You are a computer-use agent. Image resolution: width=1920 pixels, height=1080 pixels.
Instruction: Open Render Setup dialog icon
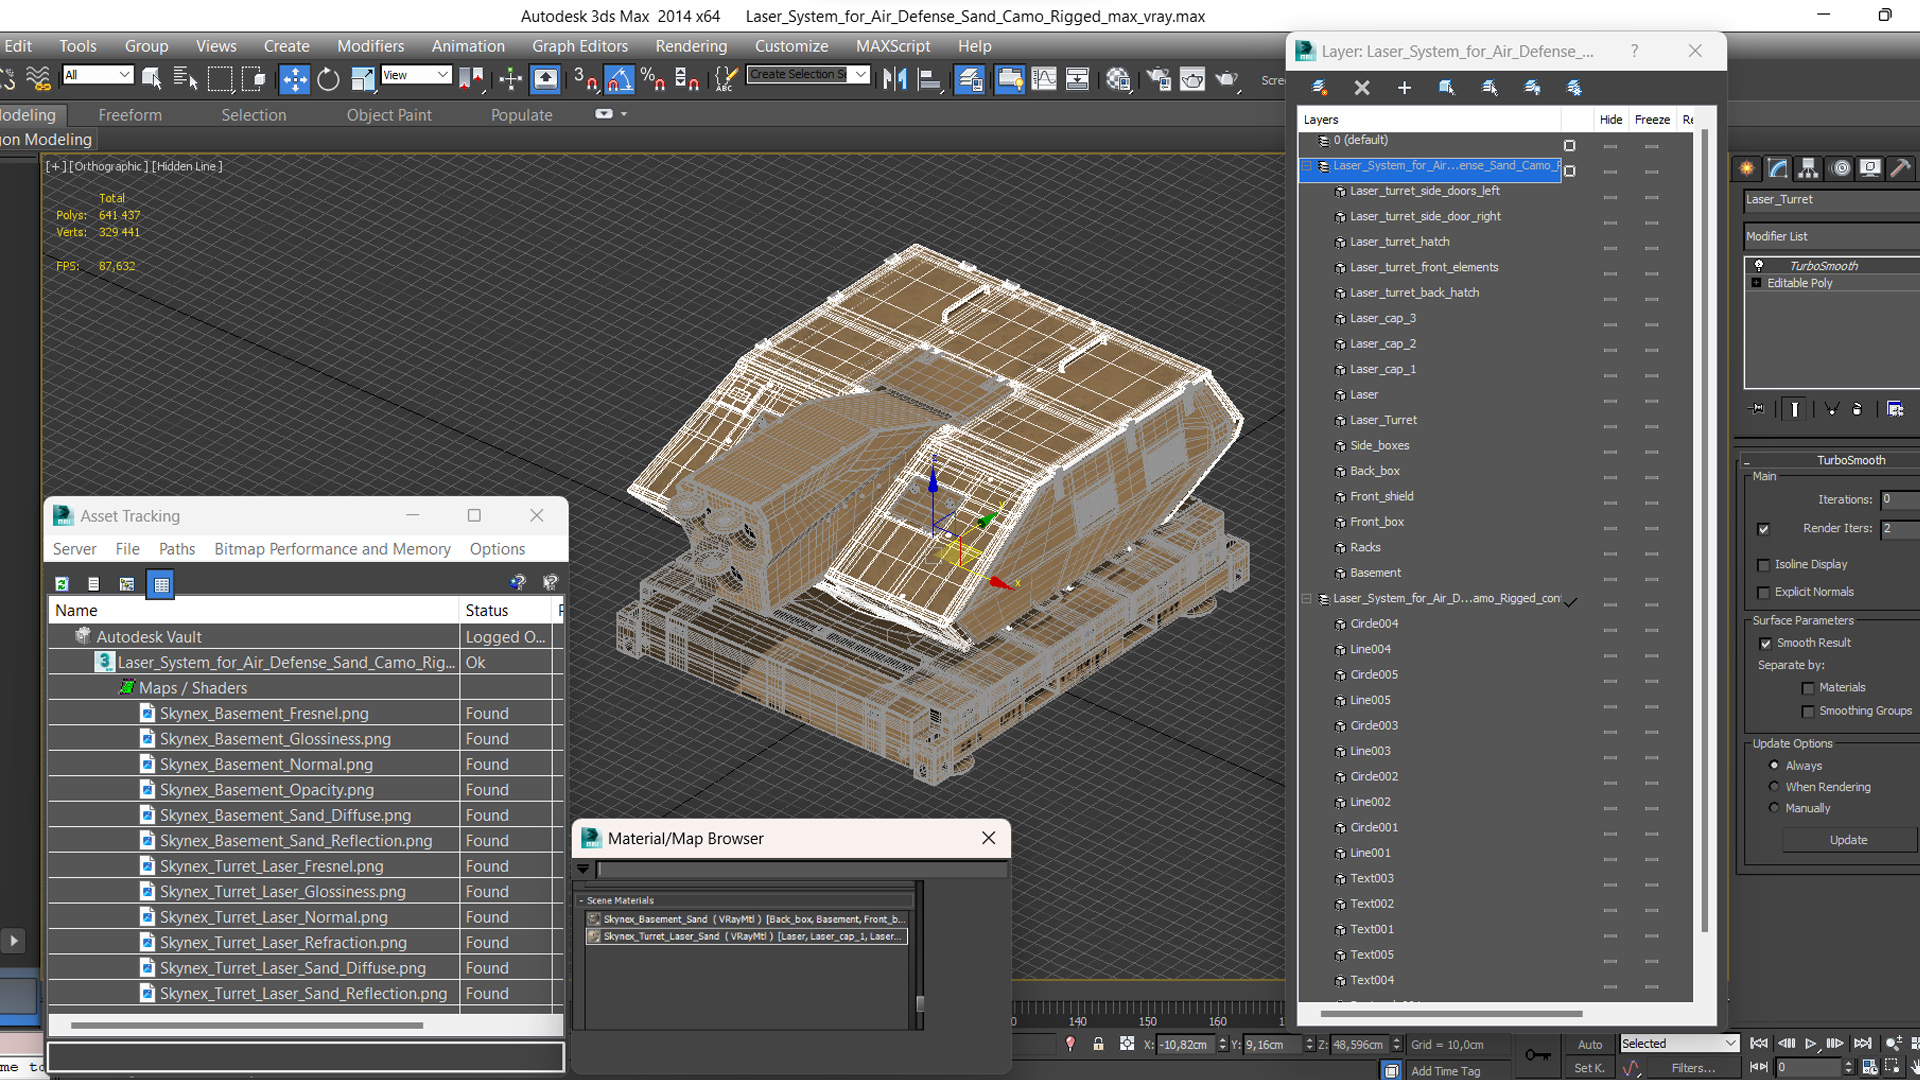(x=1158, y=79)
